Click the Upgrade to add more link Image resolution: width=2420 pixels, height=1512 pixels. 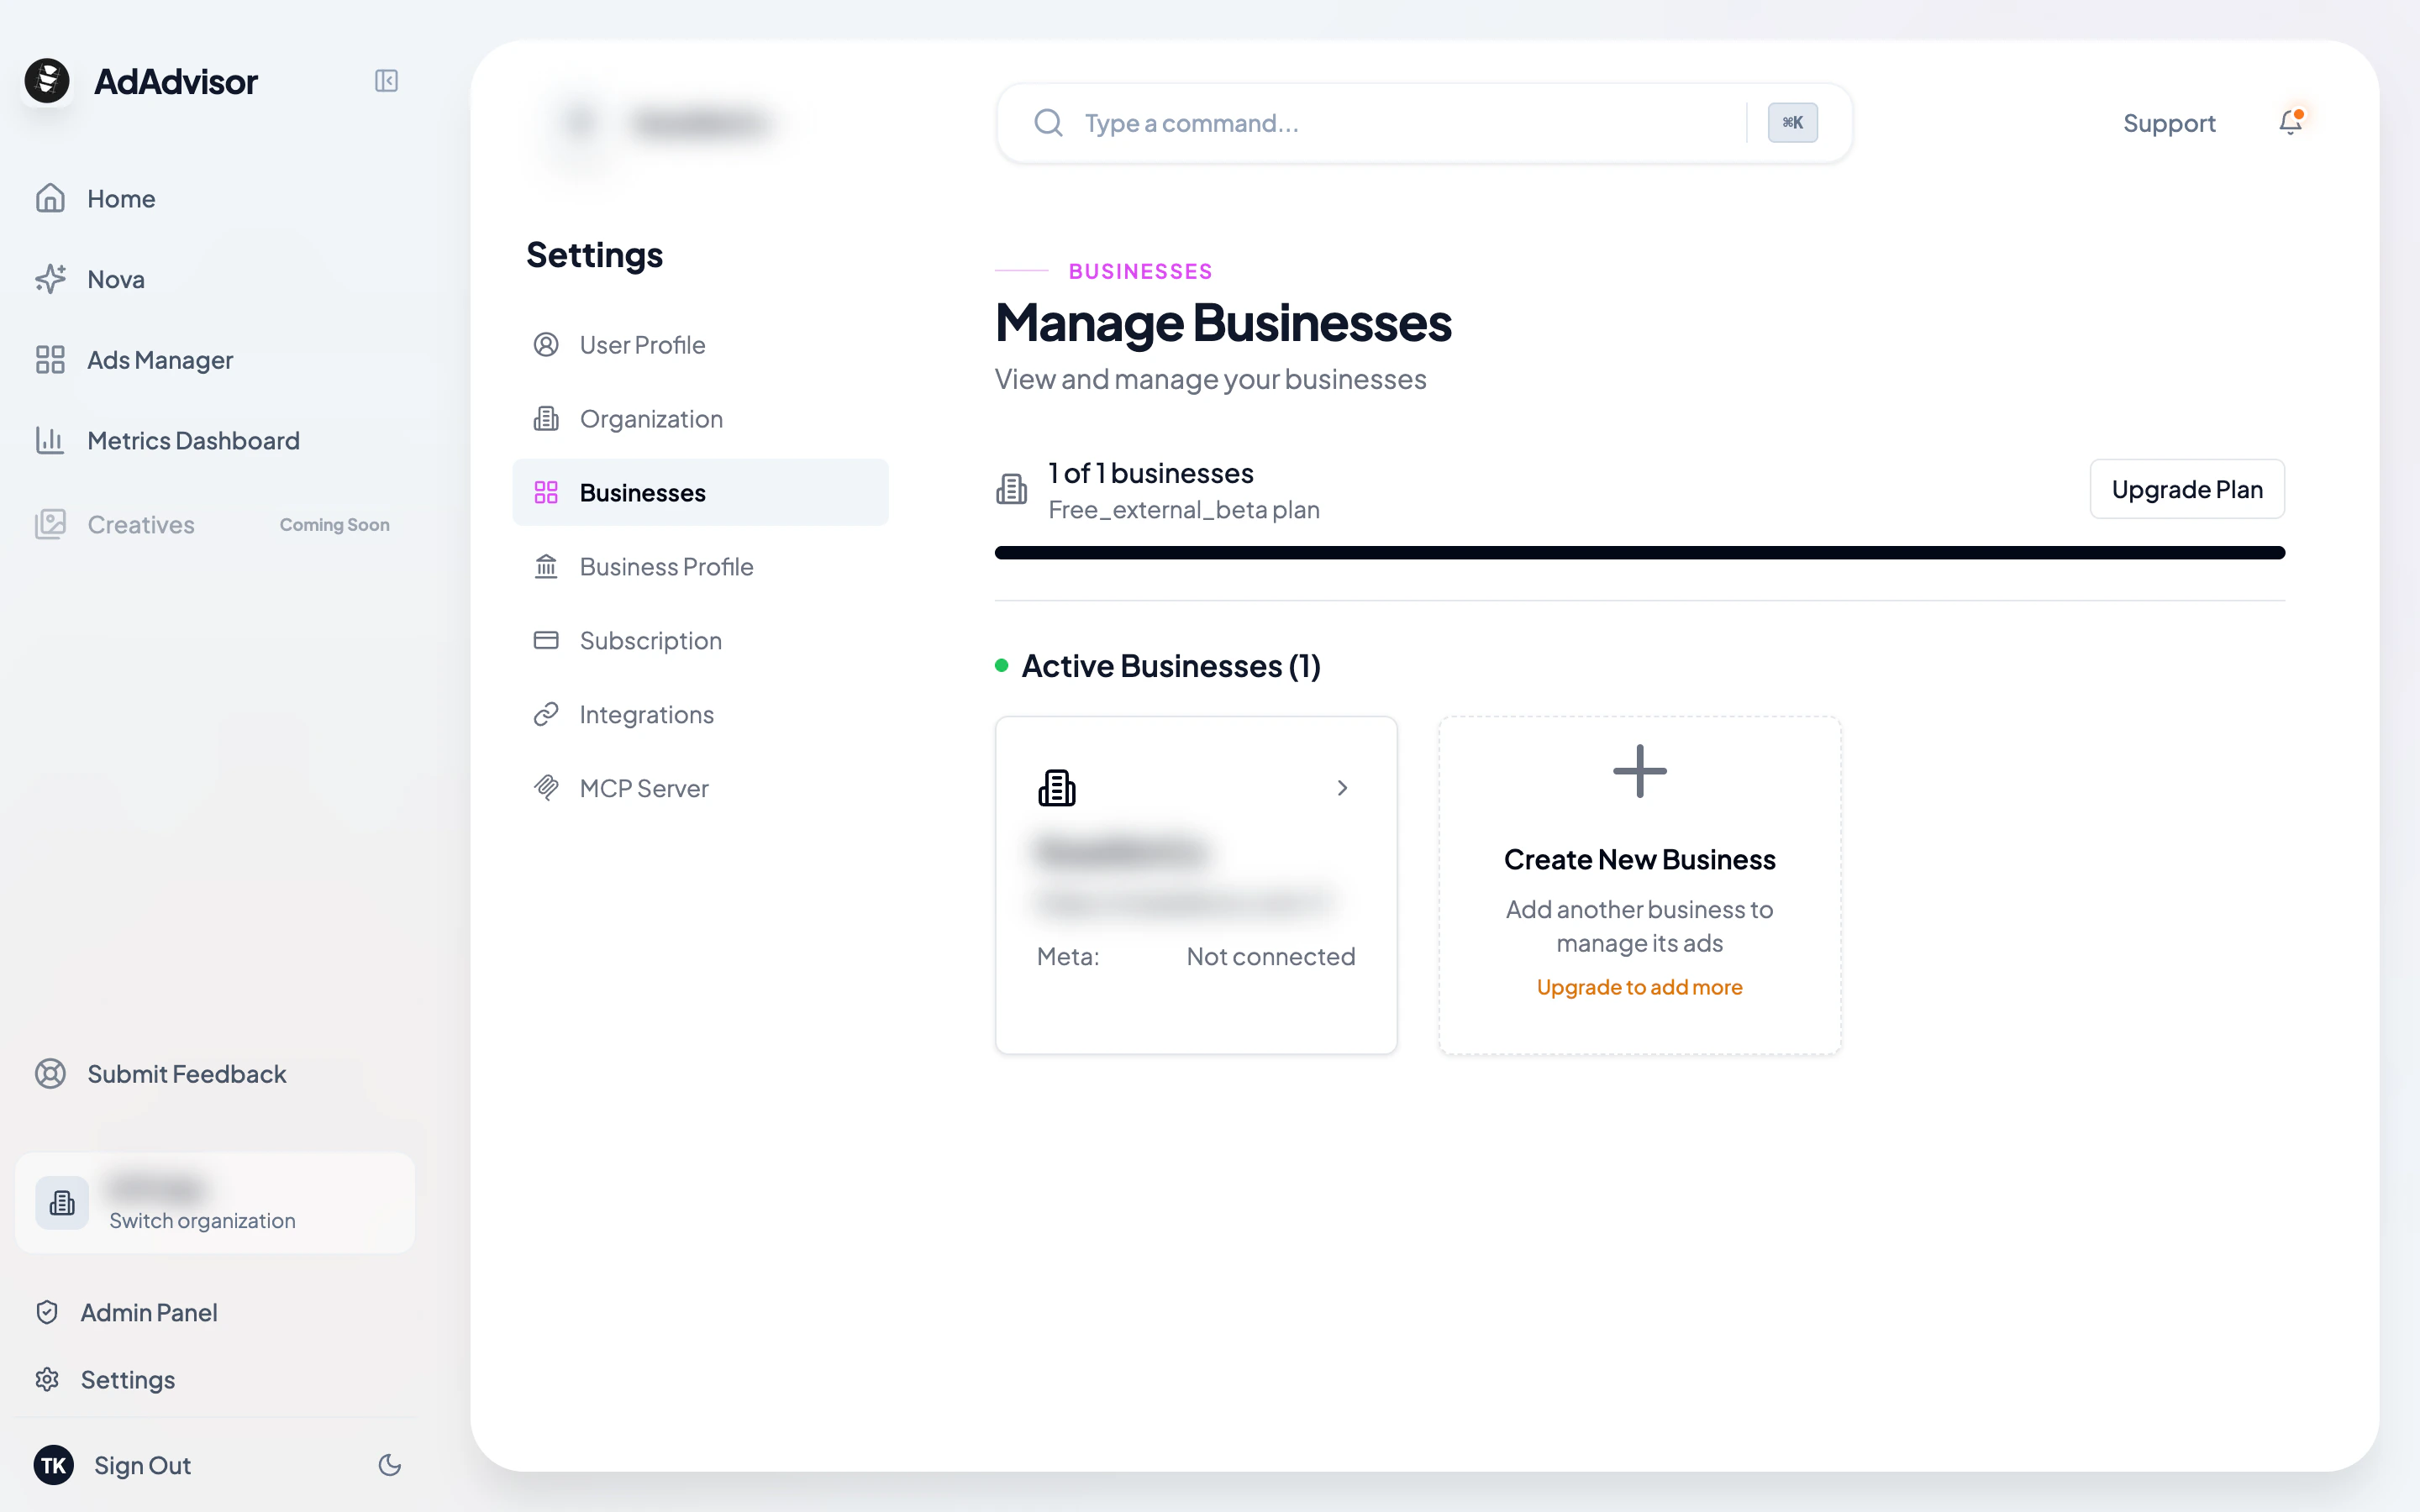1638,987
